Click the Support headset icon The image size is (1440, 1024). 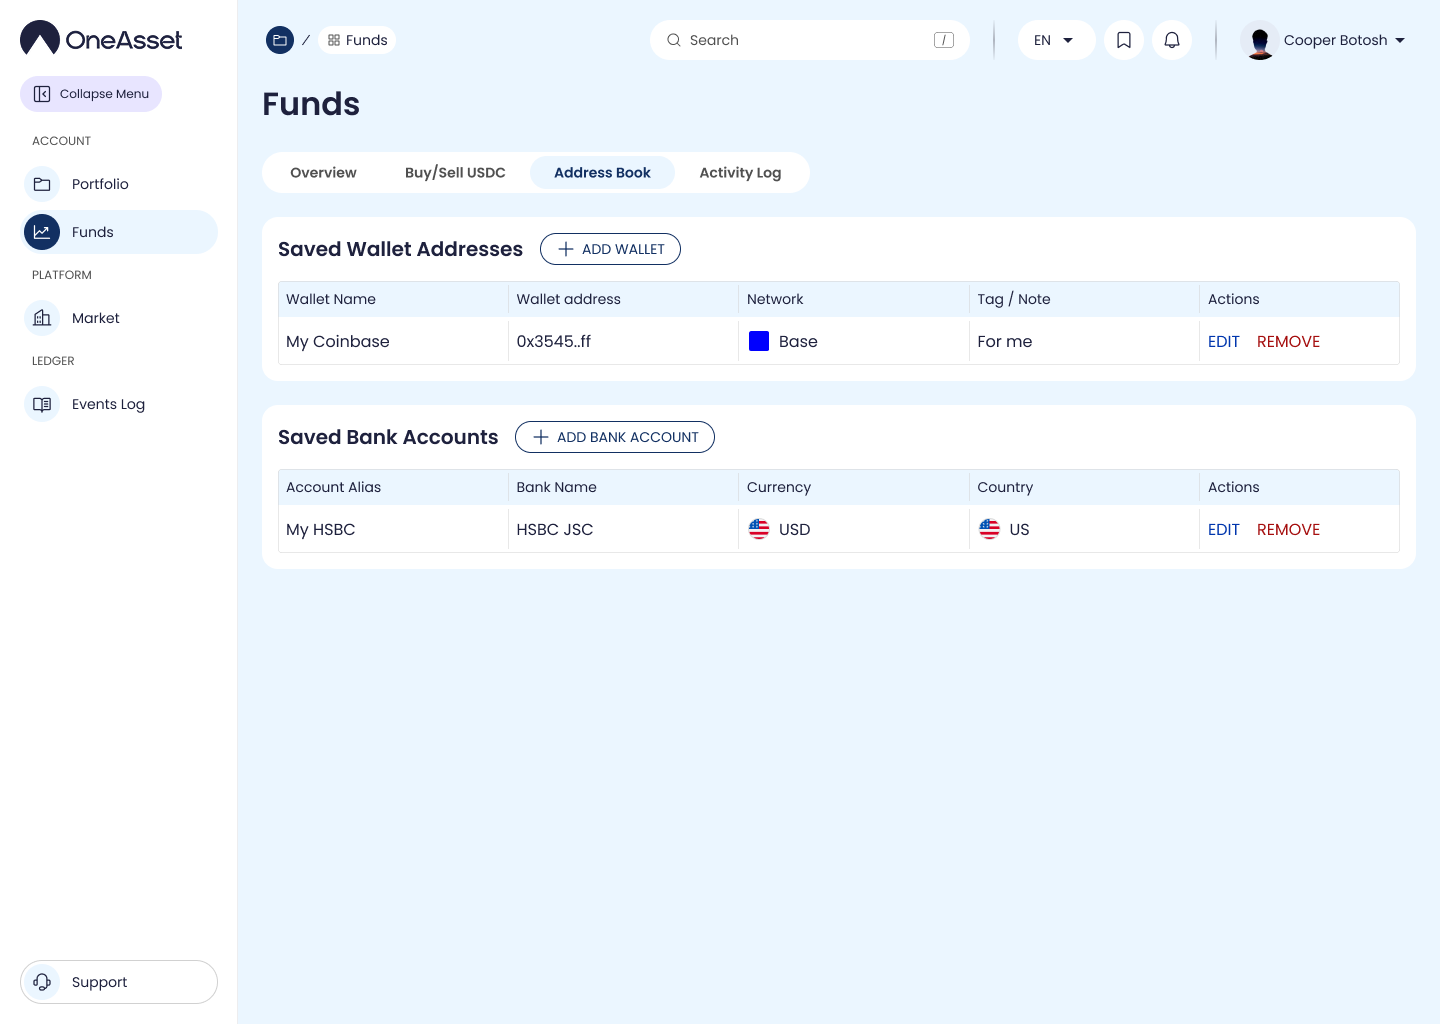(x=42, y=982)
